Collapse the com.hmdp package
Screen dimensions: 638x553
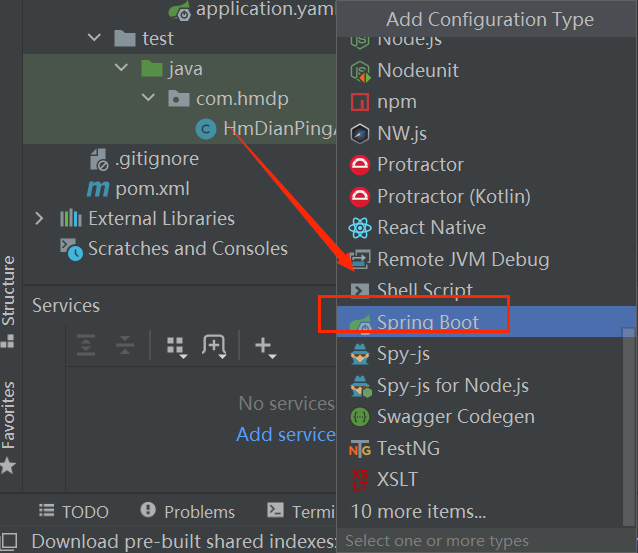tap(148, 98)
